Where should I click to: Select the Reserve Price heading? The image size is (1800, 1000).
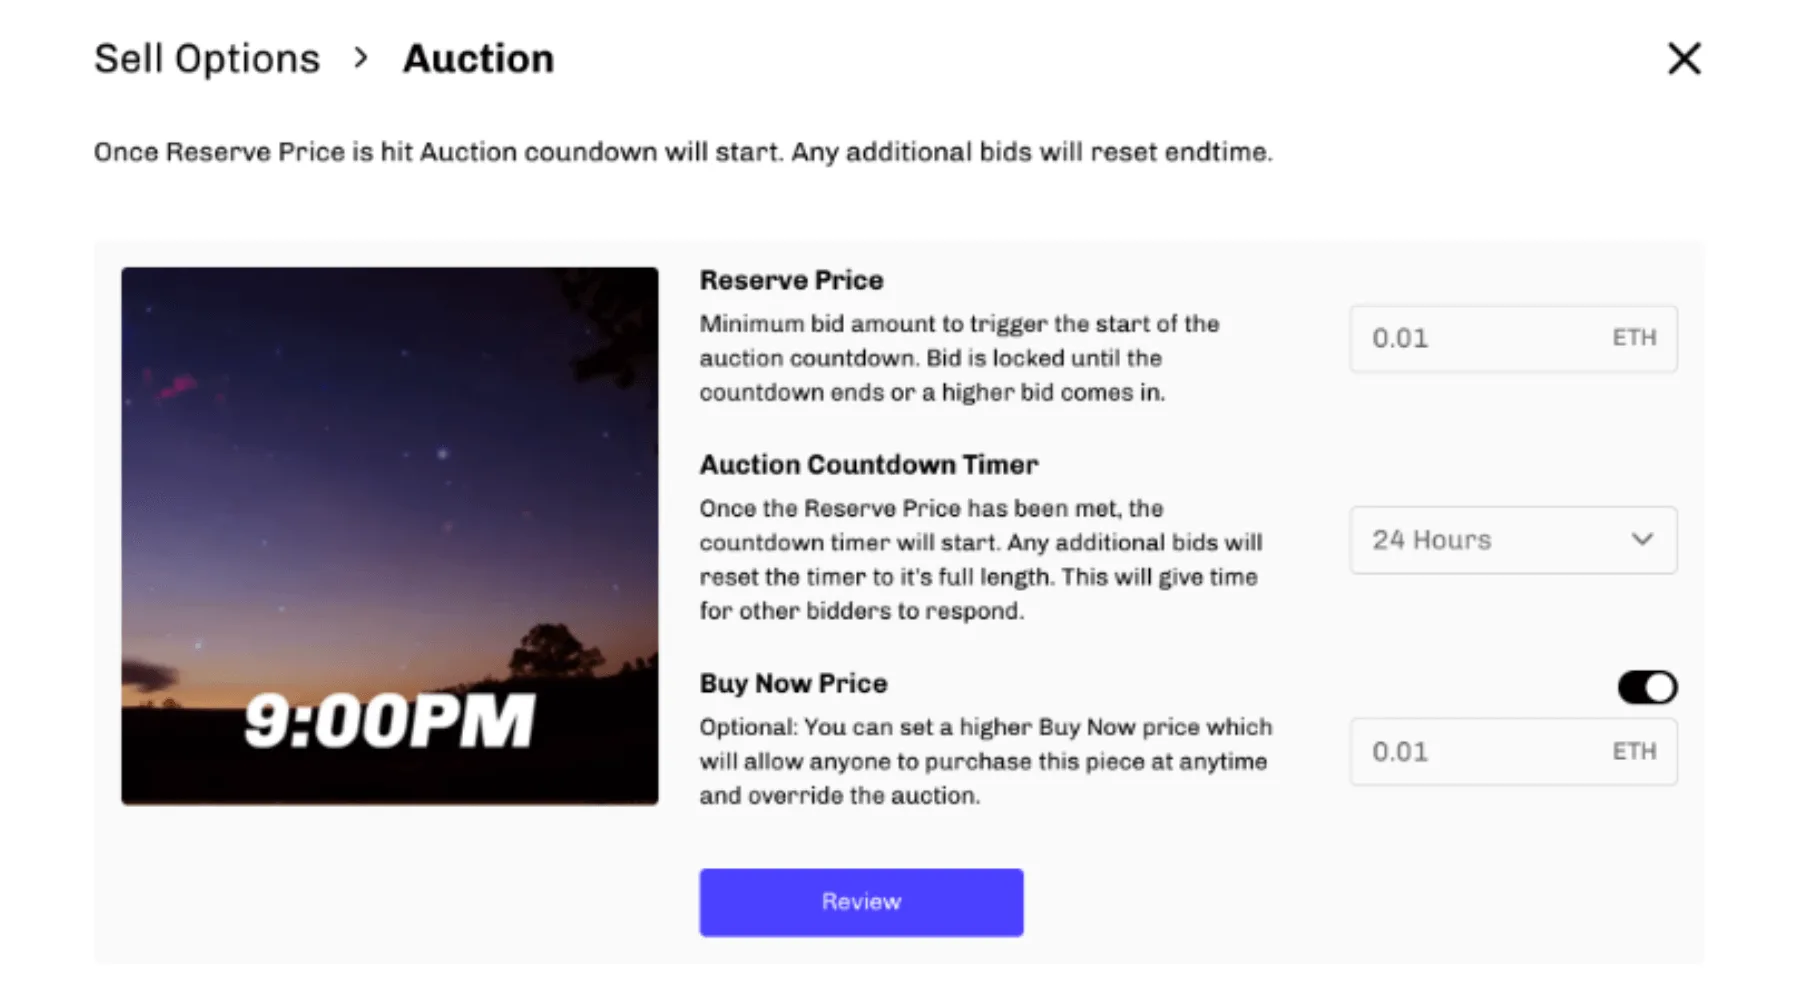click(791, 280)
